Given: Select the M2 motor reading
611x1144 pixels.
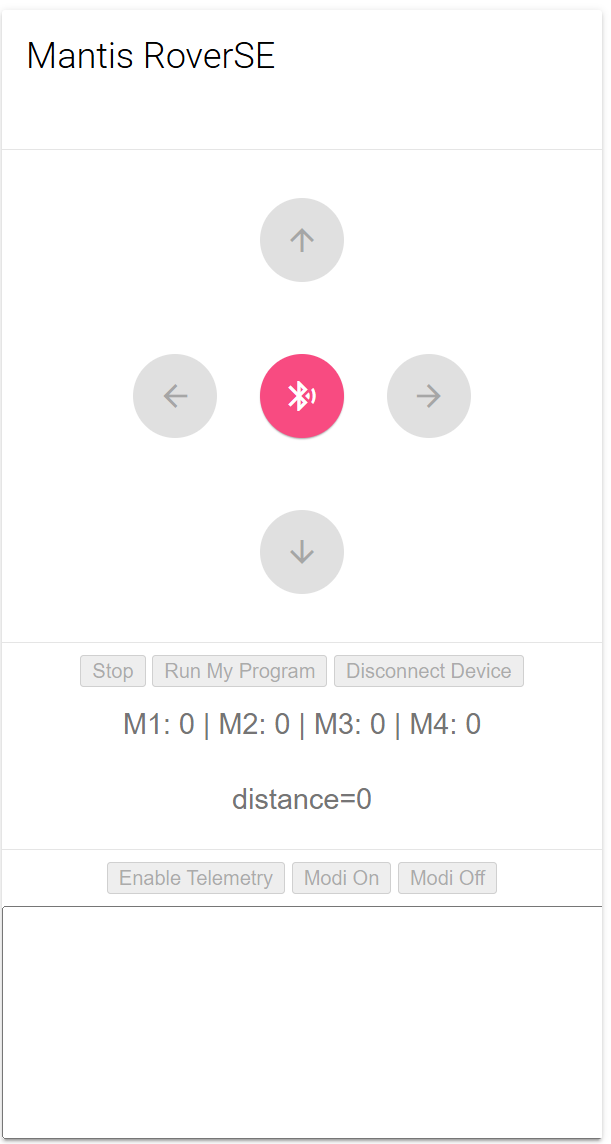Looking at the screenshot, I should (254, 725).
